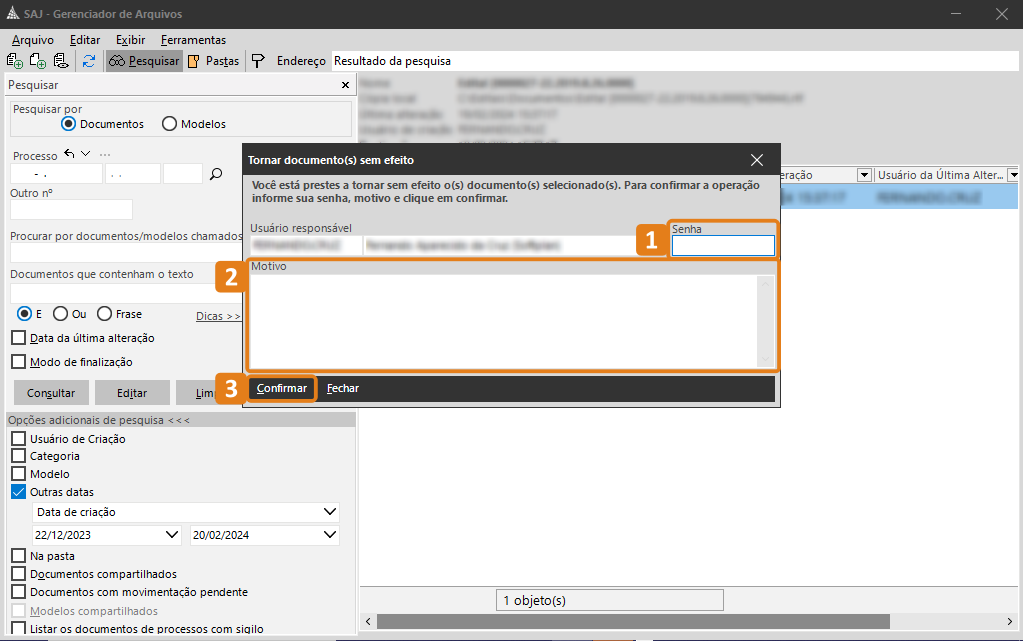
Task: Click the third document toolbar icon
Action: point(60,61)
